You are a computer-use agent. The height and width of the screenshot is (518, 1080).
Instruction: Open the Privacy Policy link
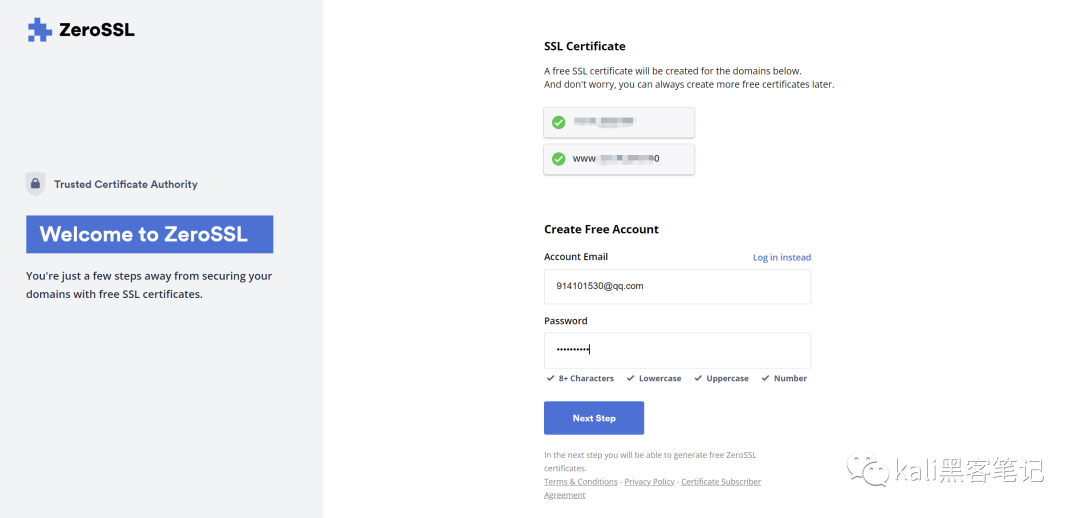click(x=649, y=482)
